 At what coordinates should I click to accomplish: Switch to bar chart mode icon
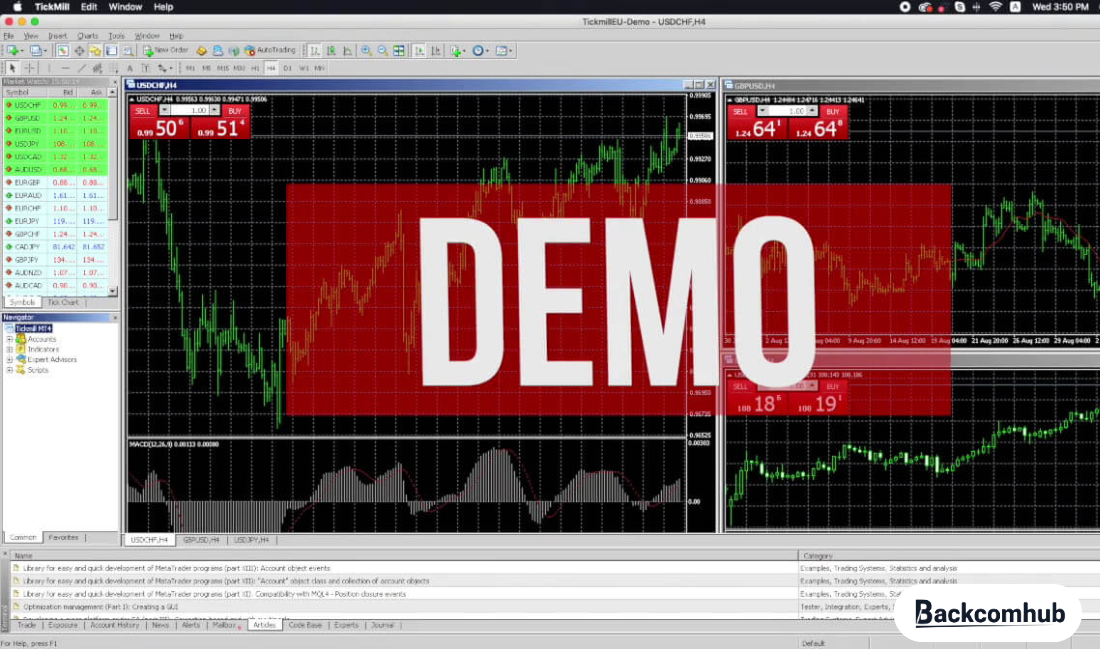(315, 50)
